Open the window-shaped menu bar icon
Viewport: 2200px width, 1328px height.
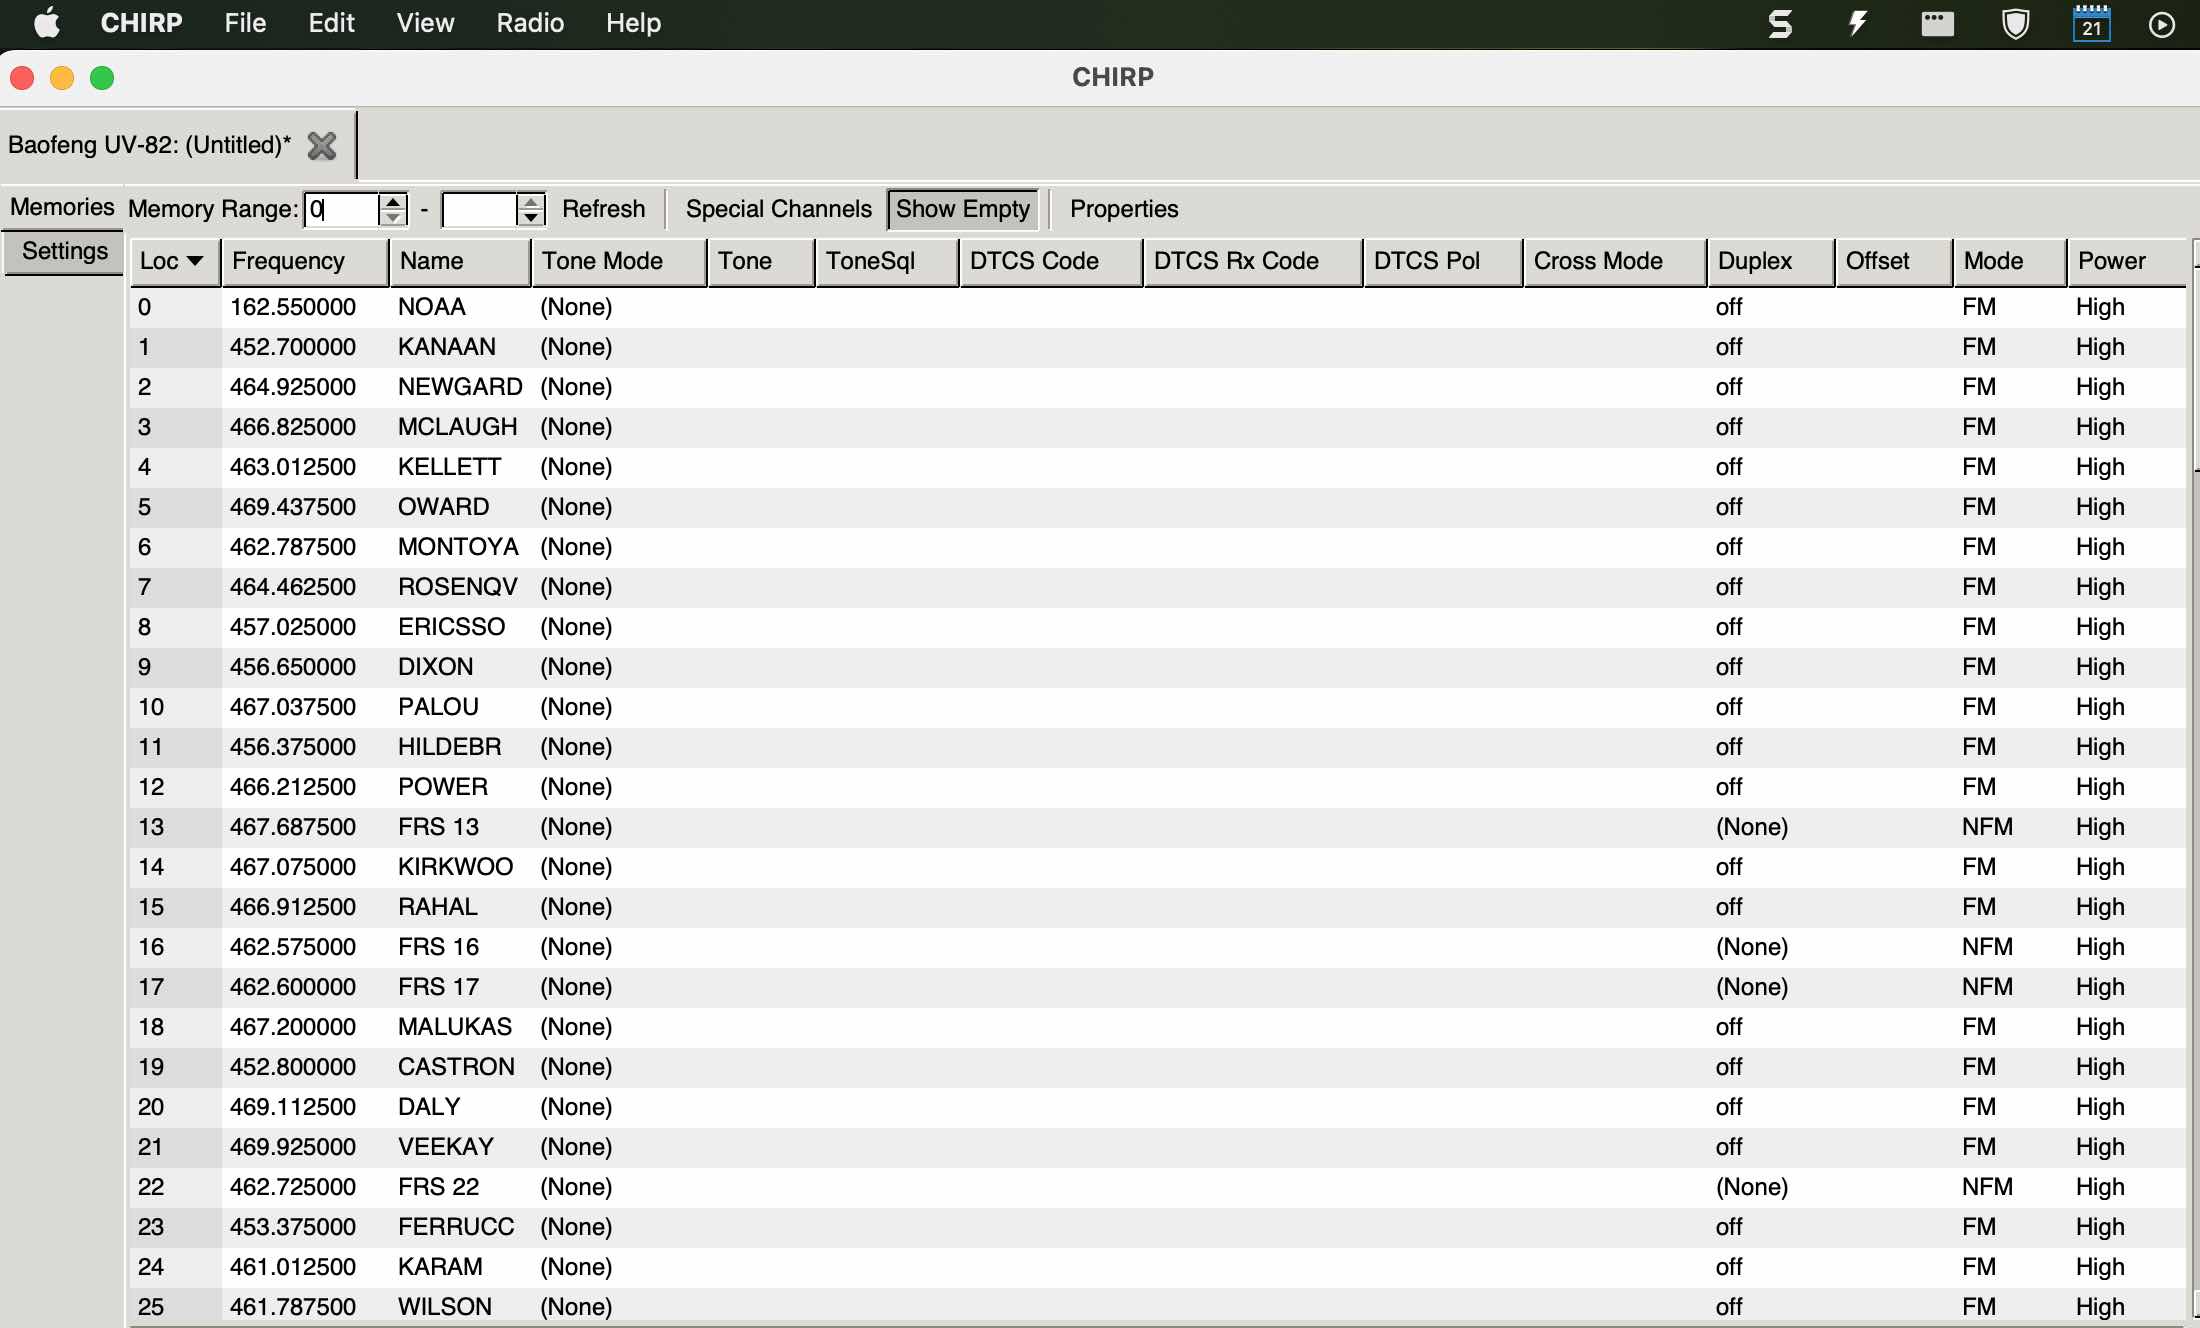(1937, 23)
